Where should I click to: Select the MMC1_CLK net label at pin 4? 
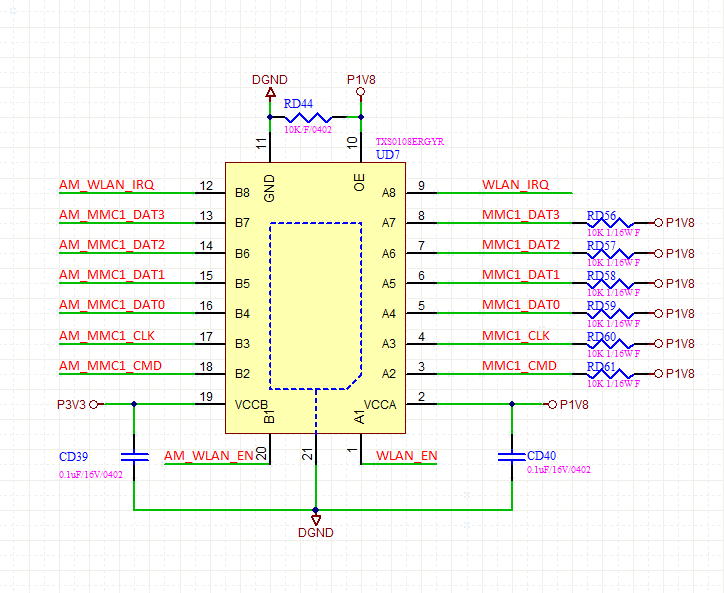pyautogui.click(x=516, y=336)
